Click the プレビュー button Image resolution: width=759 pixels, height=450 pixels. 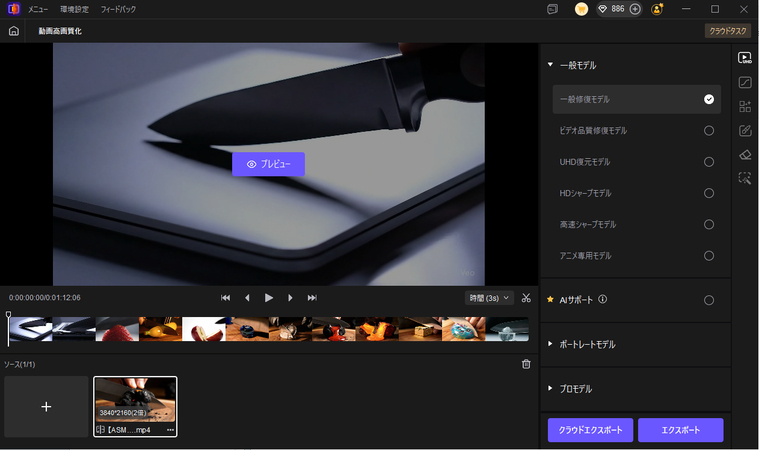click(x=269, y=164)
